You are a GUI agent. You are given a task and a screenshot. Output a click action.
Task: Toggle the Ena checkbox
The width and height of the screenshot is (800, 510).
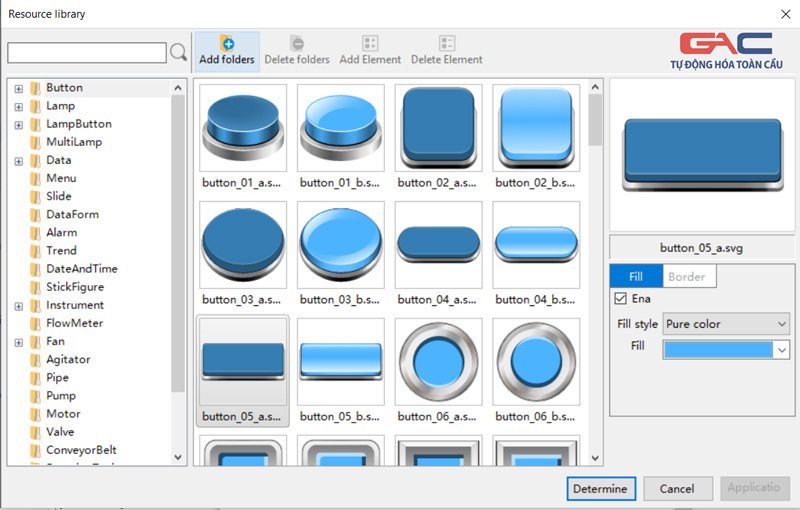[620, 298]
